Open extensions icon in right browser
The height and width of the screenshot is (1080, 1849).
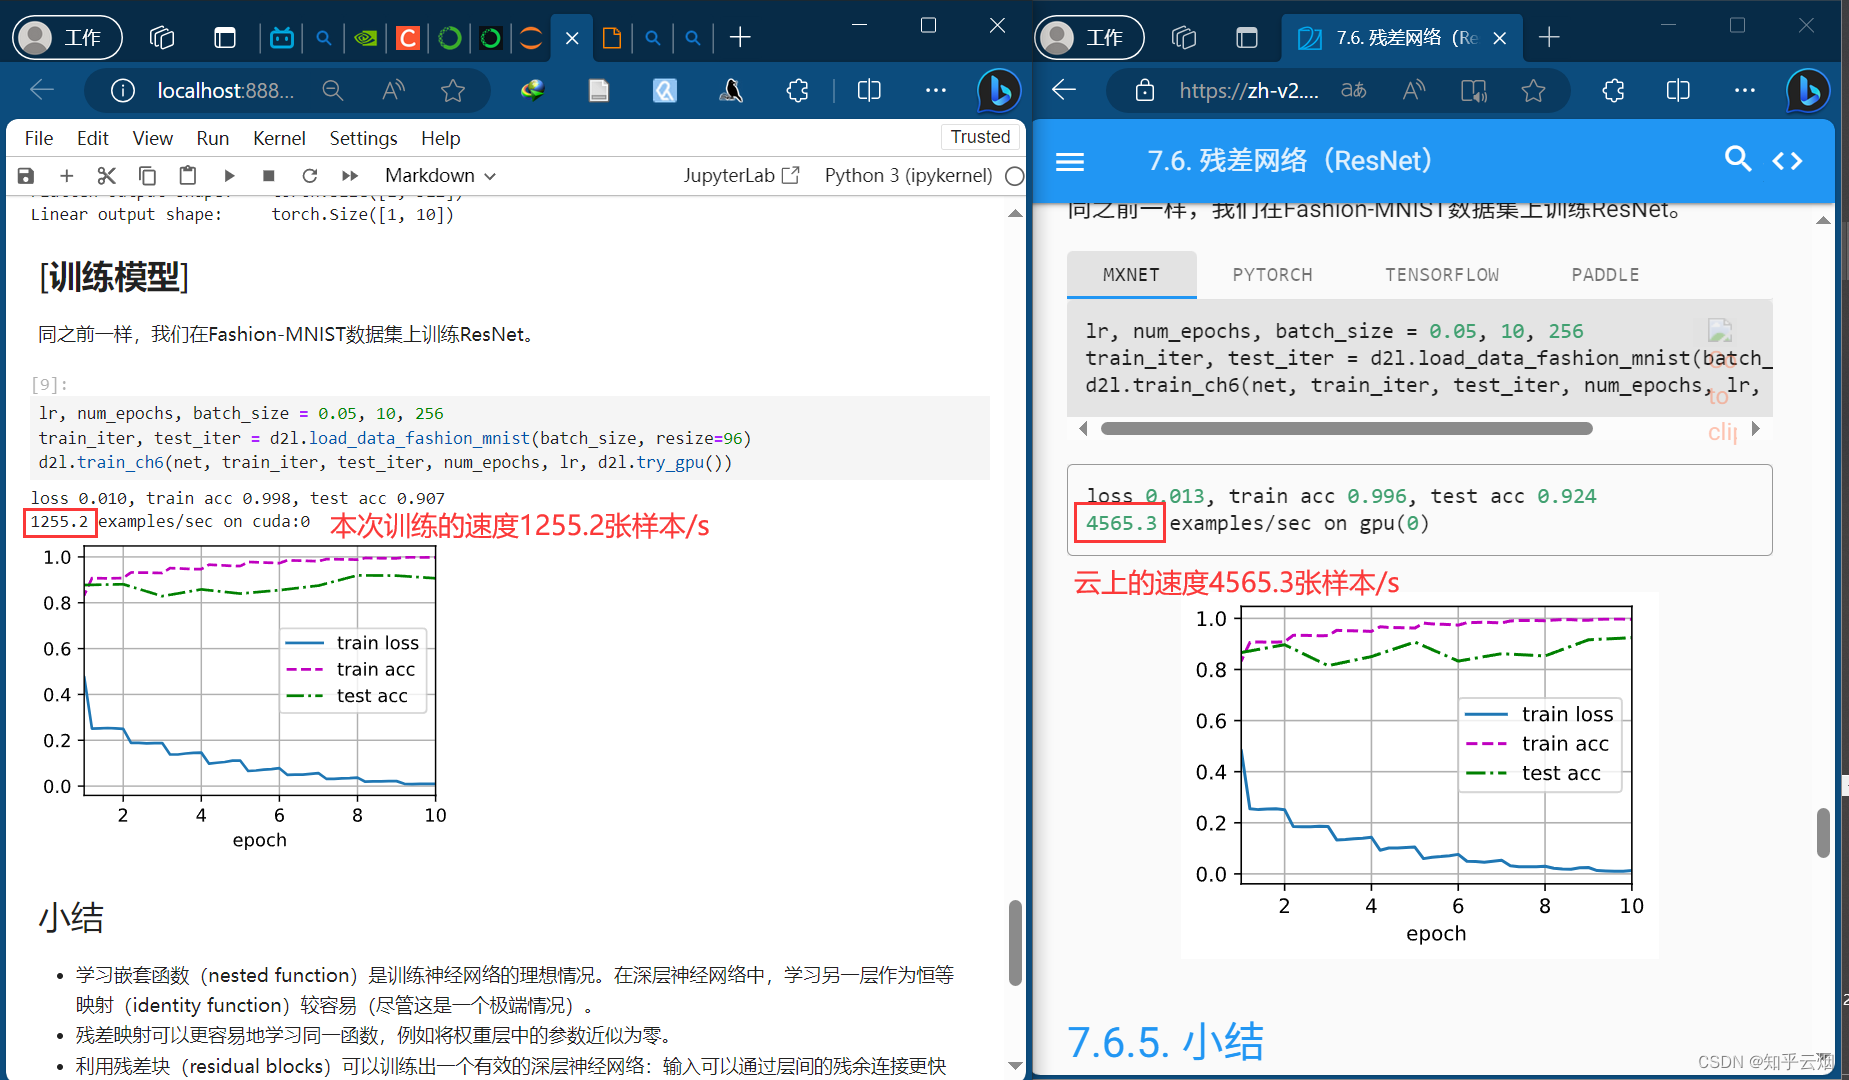click(1613, 91)
